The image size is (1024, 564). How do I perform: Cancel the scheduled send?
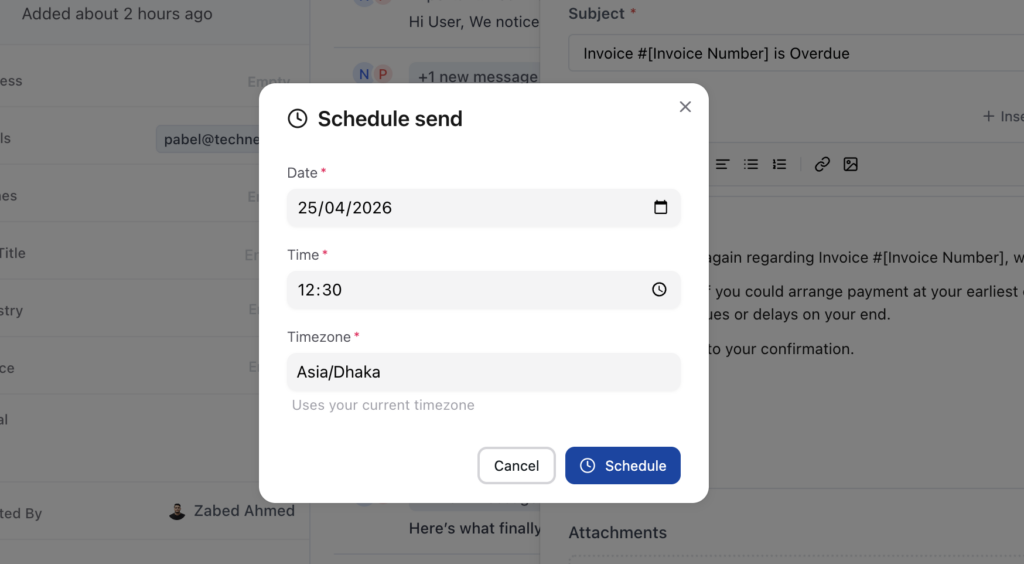coord(516,465)
